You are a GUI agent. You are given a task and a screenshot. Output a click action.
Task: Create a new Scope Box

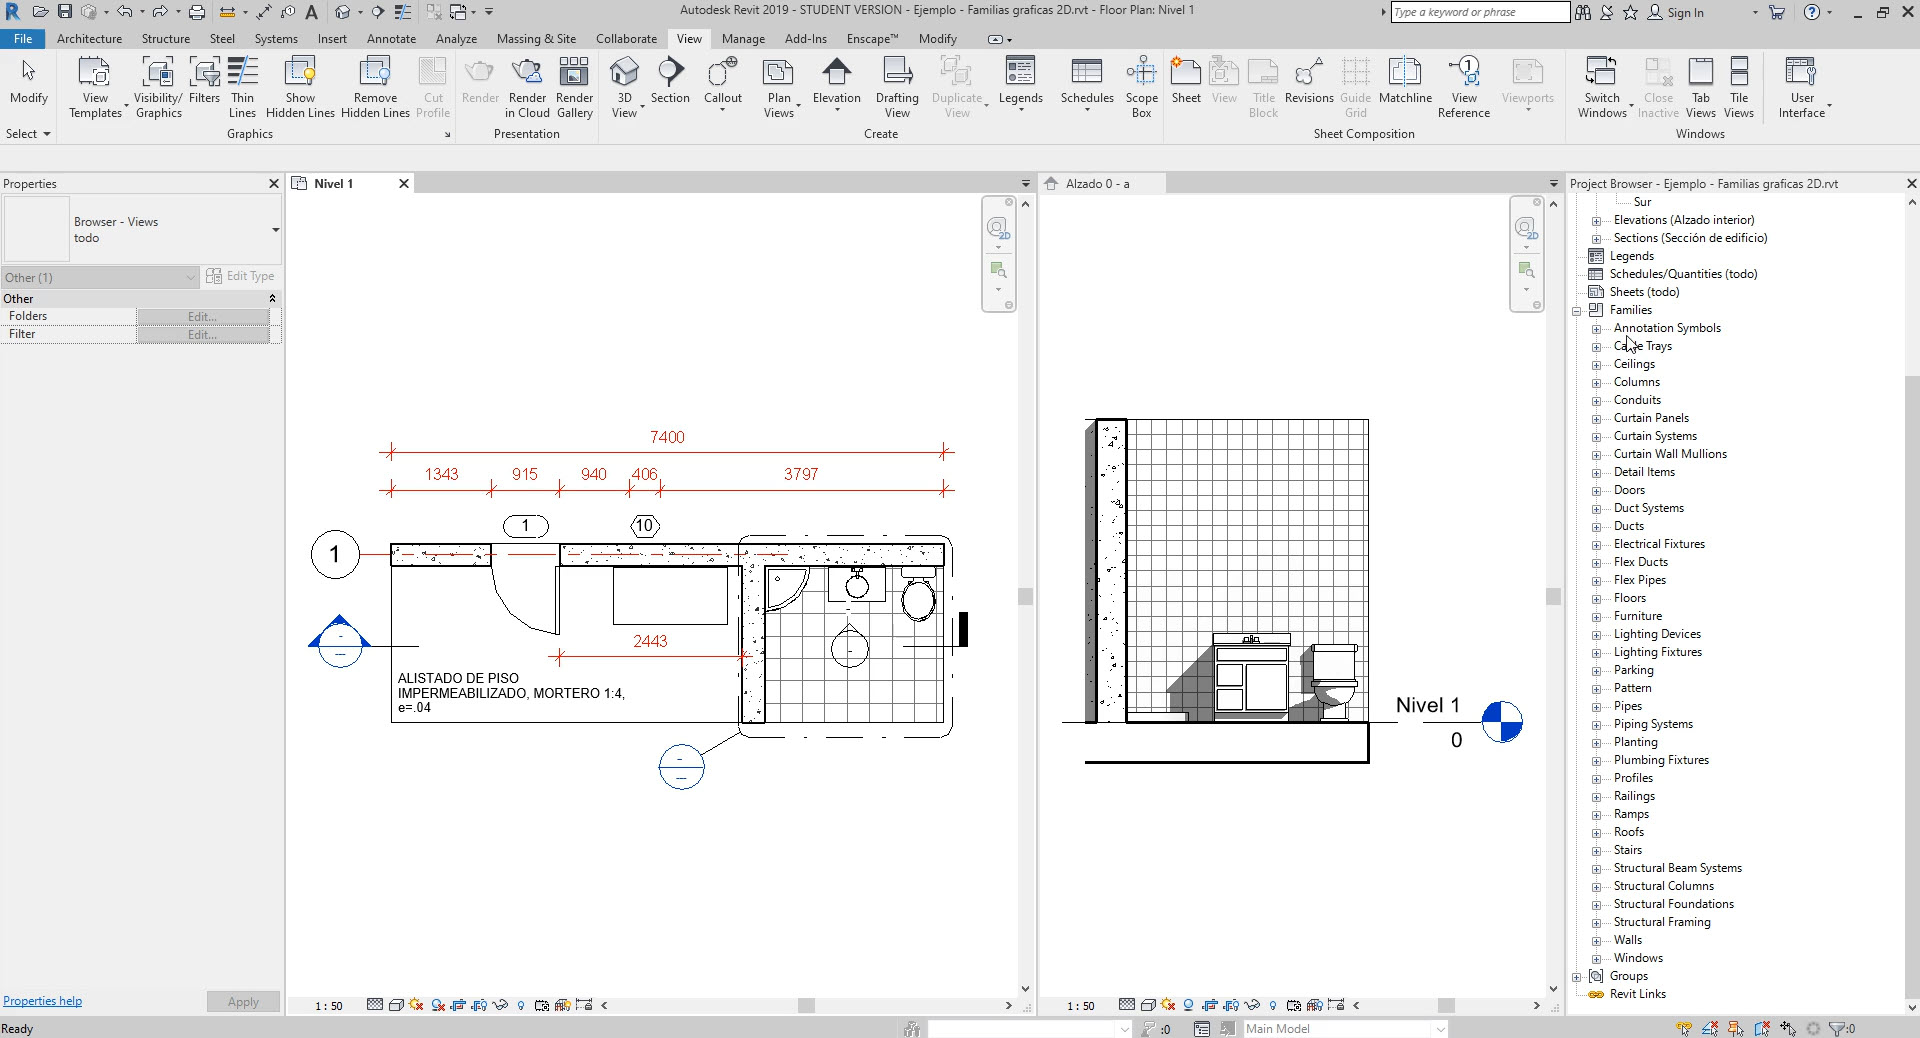tap(1141, 88)
